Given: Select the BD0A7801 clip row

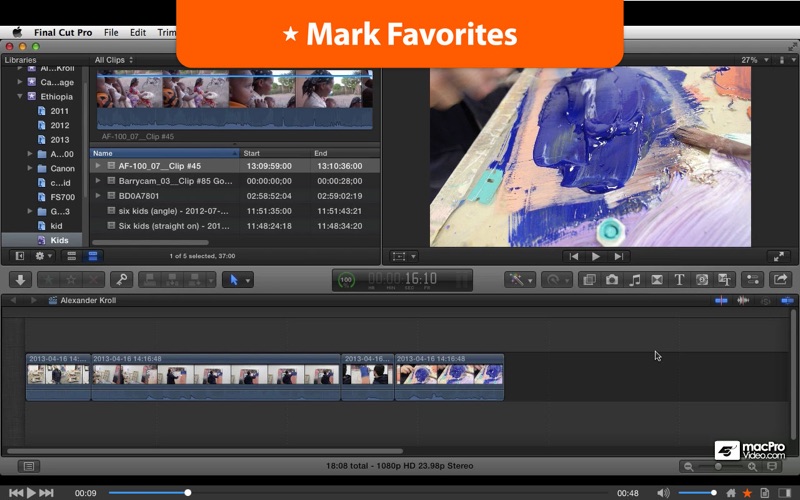Looking at the screenshot, I should (235, 196).
